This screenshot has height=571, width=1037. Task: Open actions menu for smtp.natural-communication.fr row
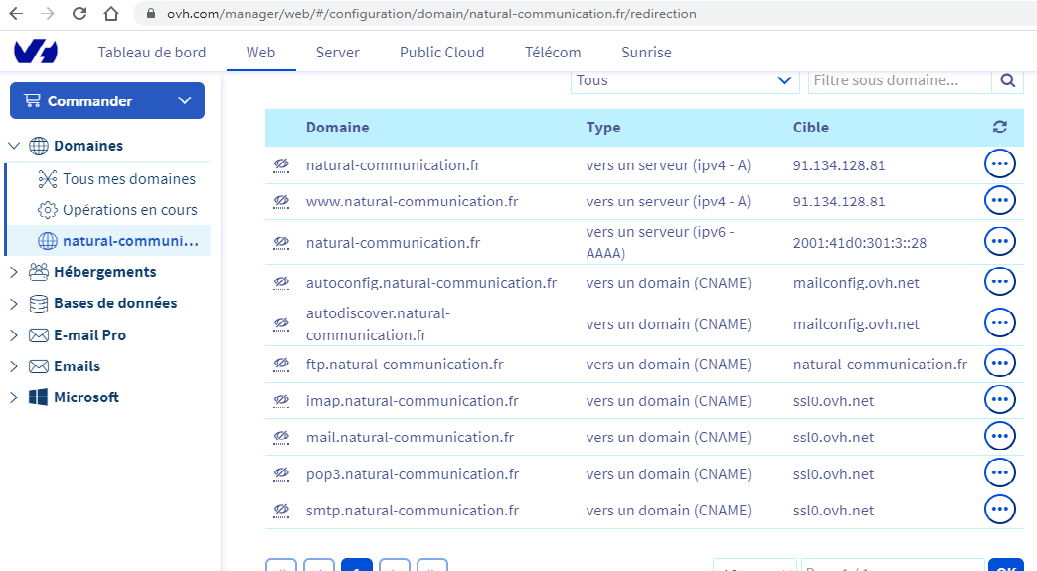point(999,510)
